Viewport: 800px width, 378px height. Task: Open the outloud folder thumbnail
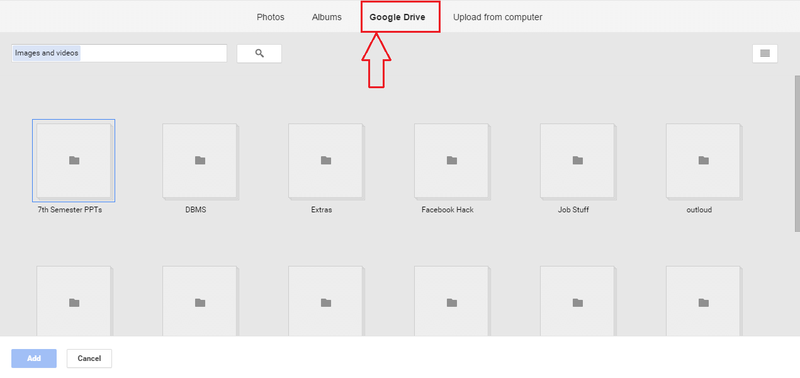coord(704,161)
